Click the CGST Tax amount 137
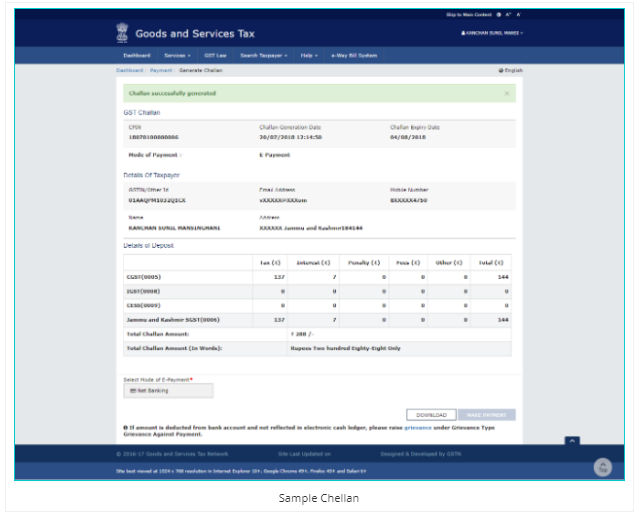Image resolution: width=642 pixels, height=519 pixels. (279, 277)
